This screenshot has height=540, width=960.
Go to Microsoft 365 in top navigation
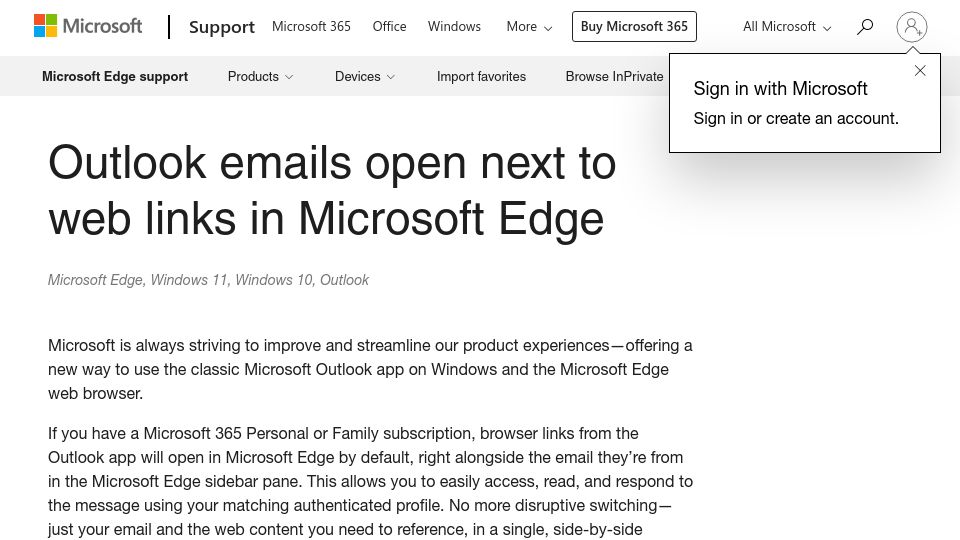pos(311,26)
